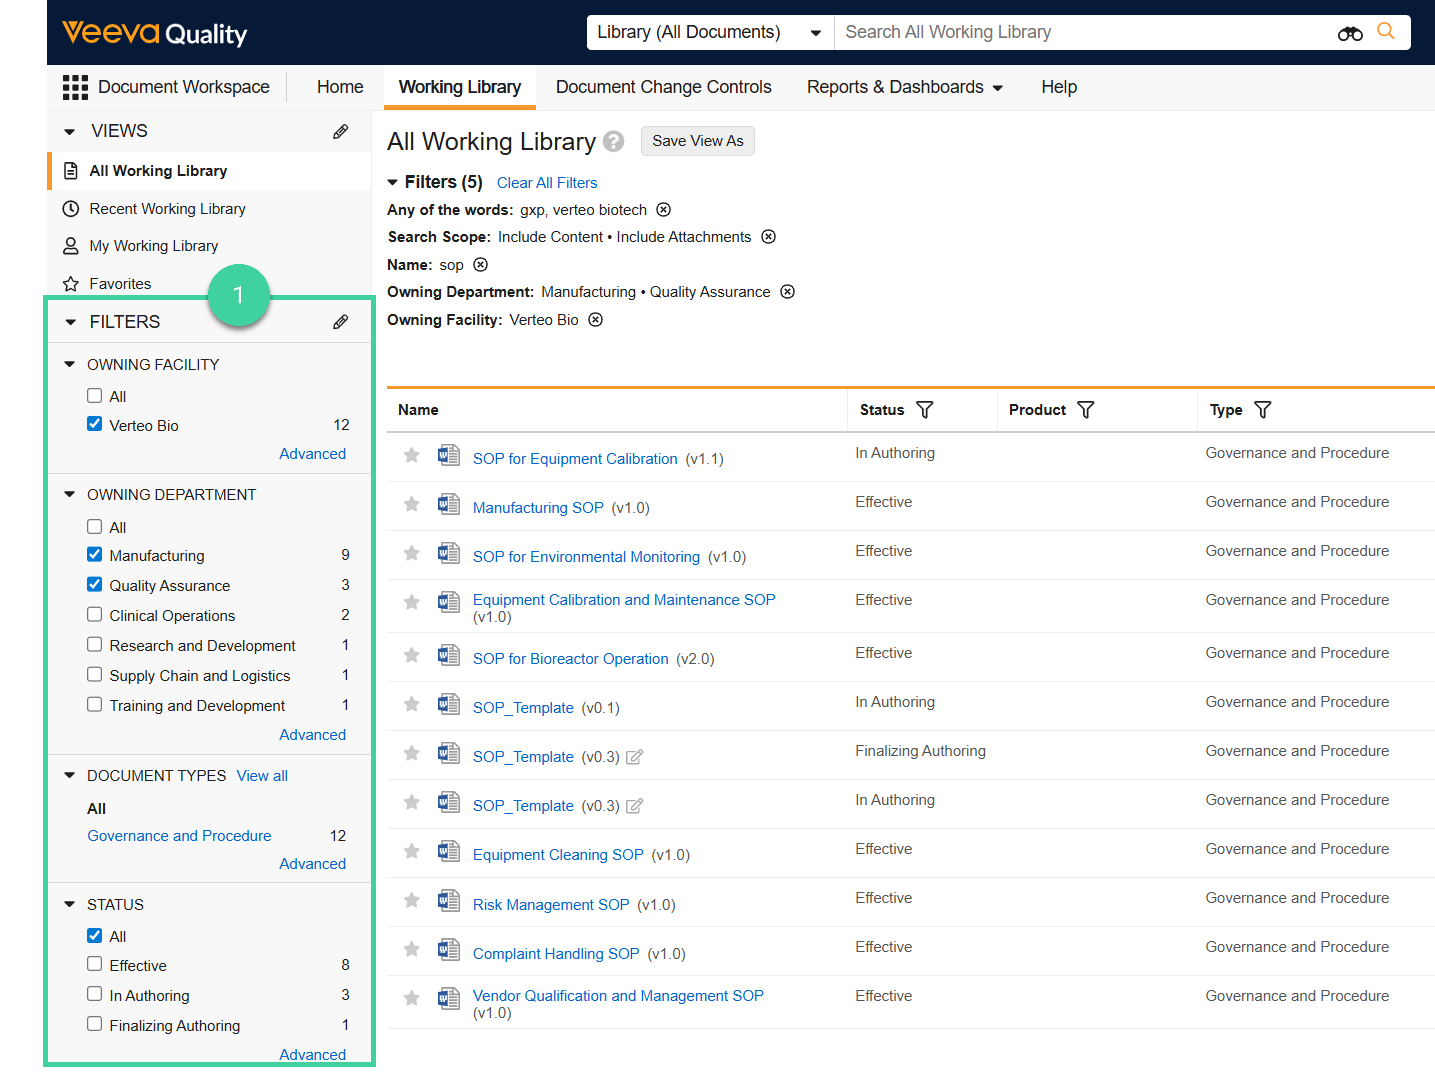Select the Working Library tab

(x=460, y=87)
